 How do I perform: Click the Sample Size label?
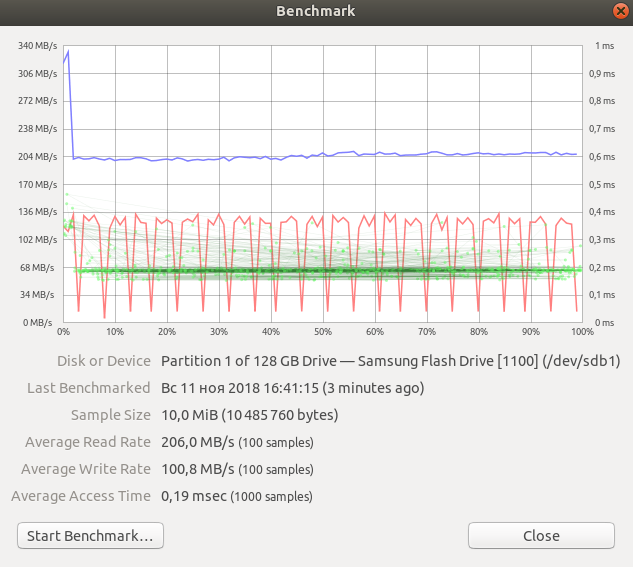pyautogui.click(x=111, y=415)
